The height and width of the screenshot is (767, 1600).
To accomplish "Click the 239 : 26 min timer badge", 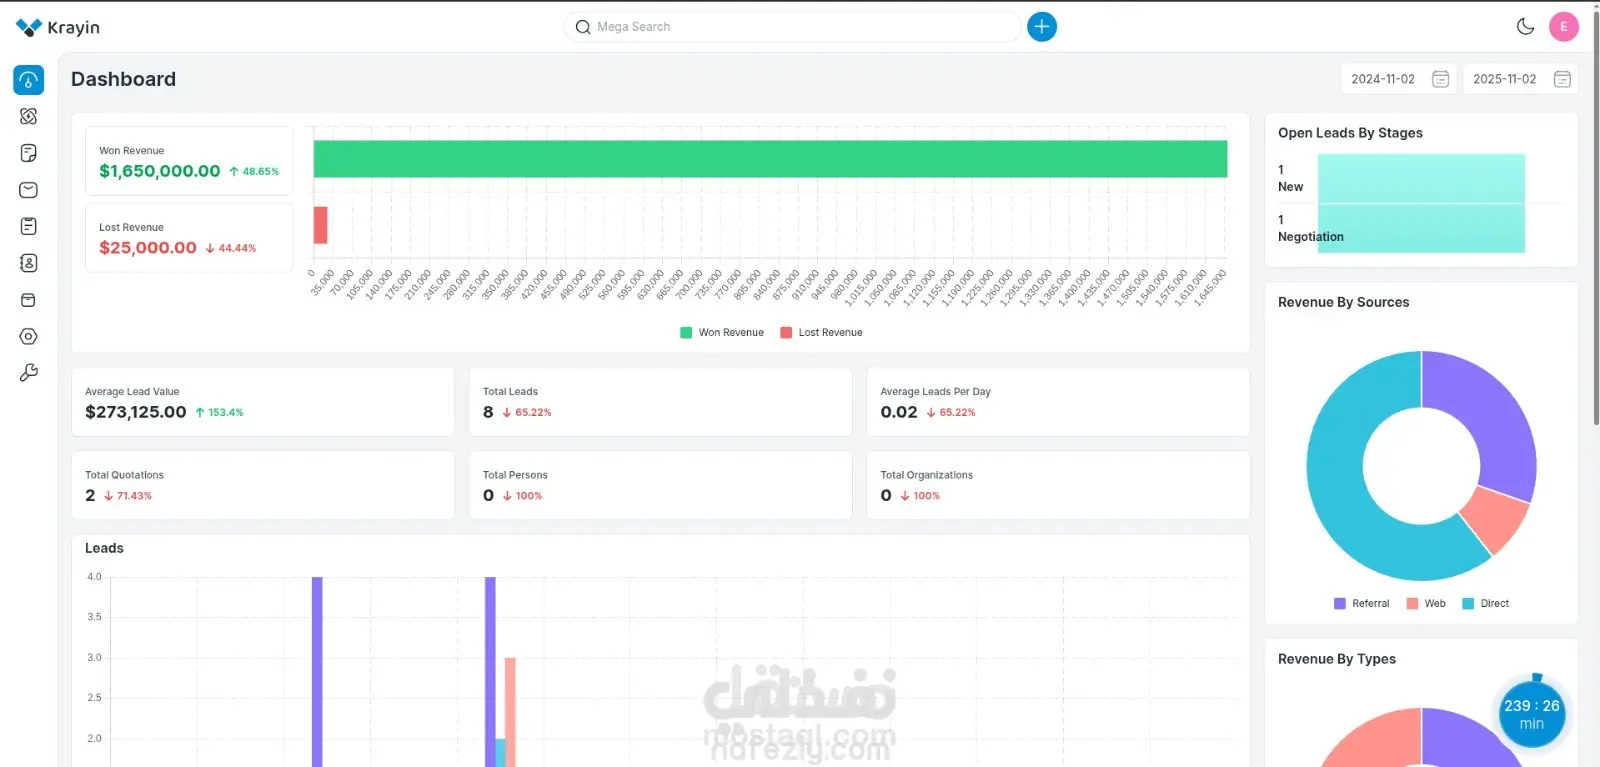I will [1532, 713].
